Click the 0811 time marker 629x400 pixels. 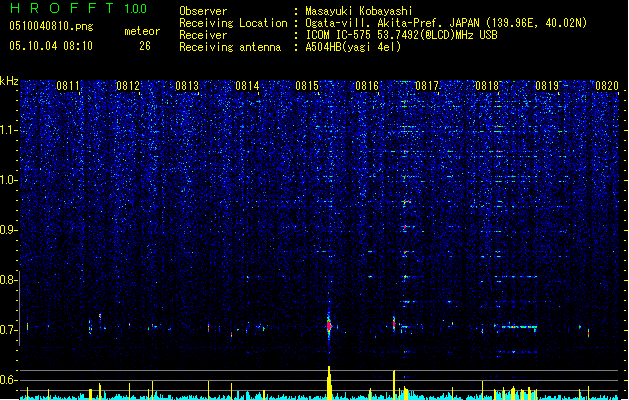[x=68, y=86]
